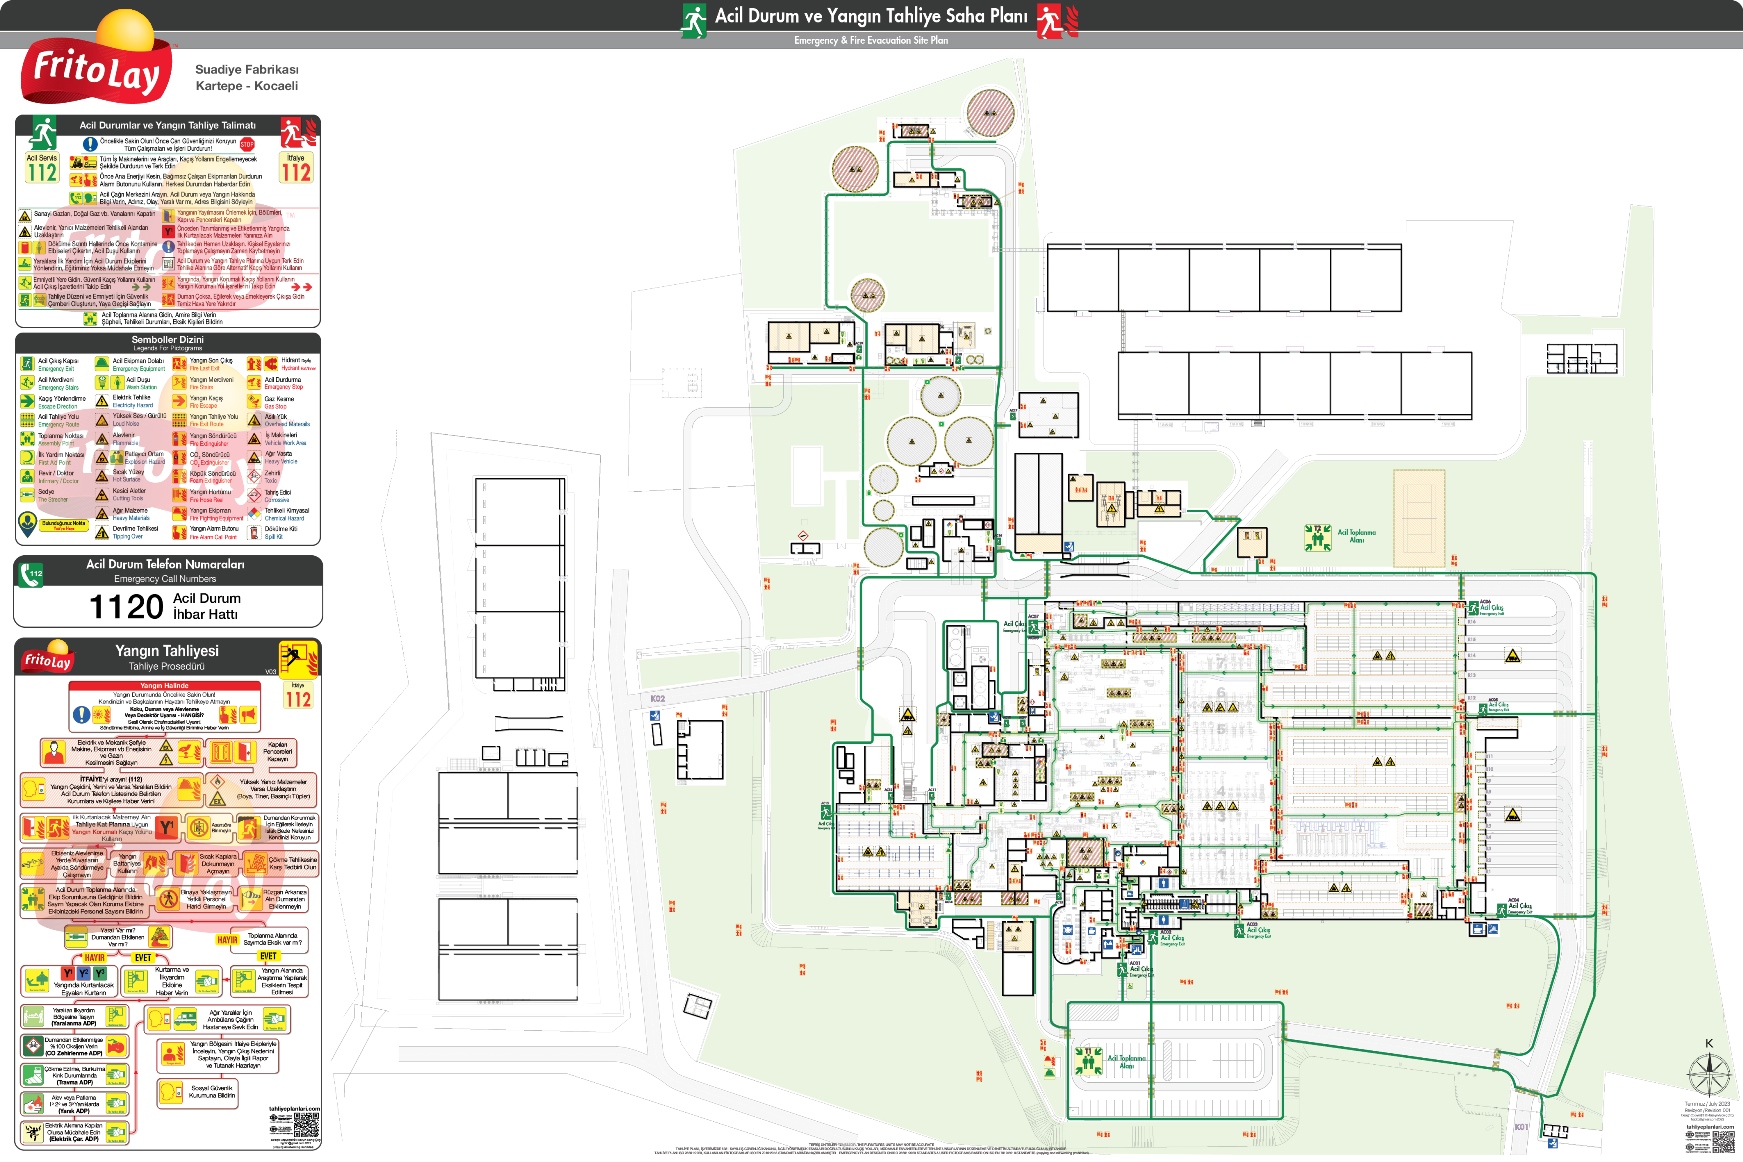This screenshot has width=1743, height=1162.
Task: Click the green 112 phone icon
Action: [x=31, y=573]
